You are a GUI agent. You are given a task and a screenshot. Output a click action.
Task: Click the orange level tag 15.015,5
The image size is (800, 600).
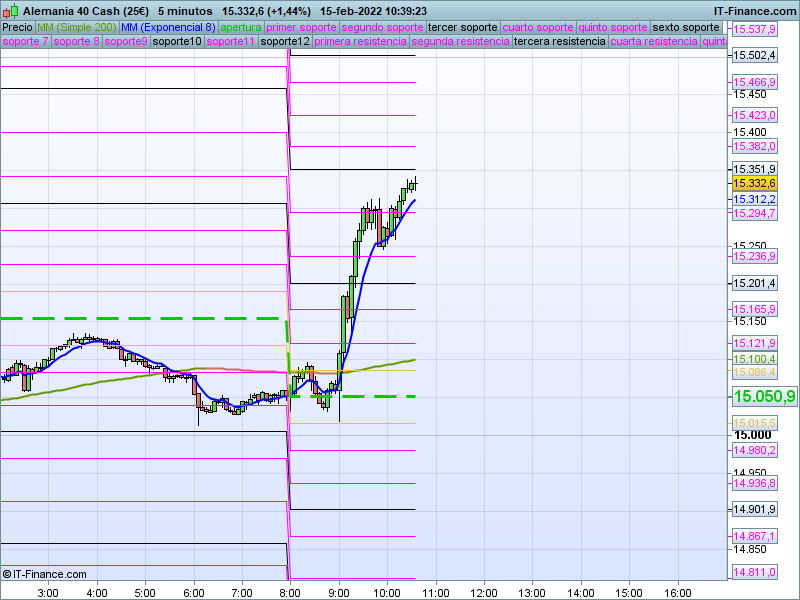click(754, 423)
